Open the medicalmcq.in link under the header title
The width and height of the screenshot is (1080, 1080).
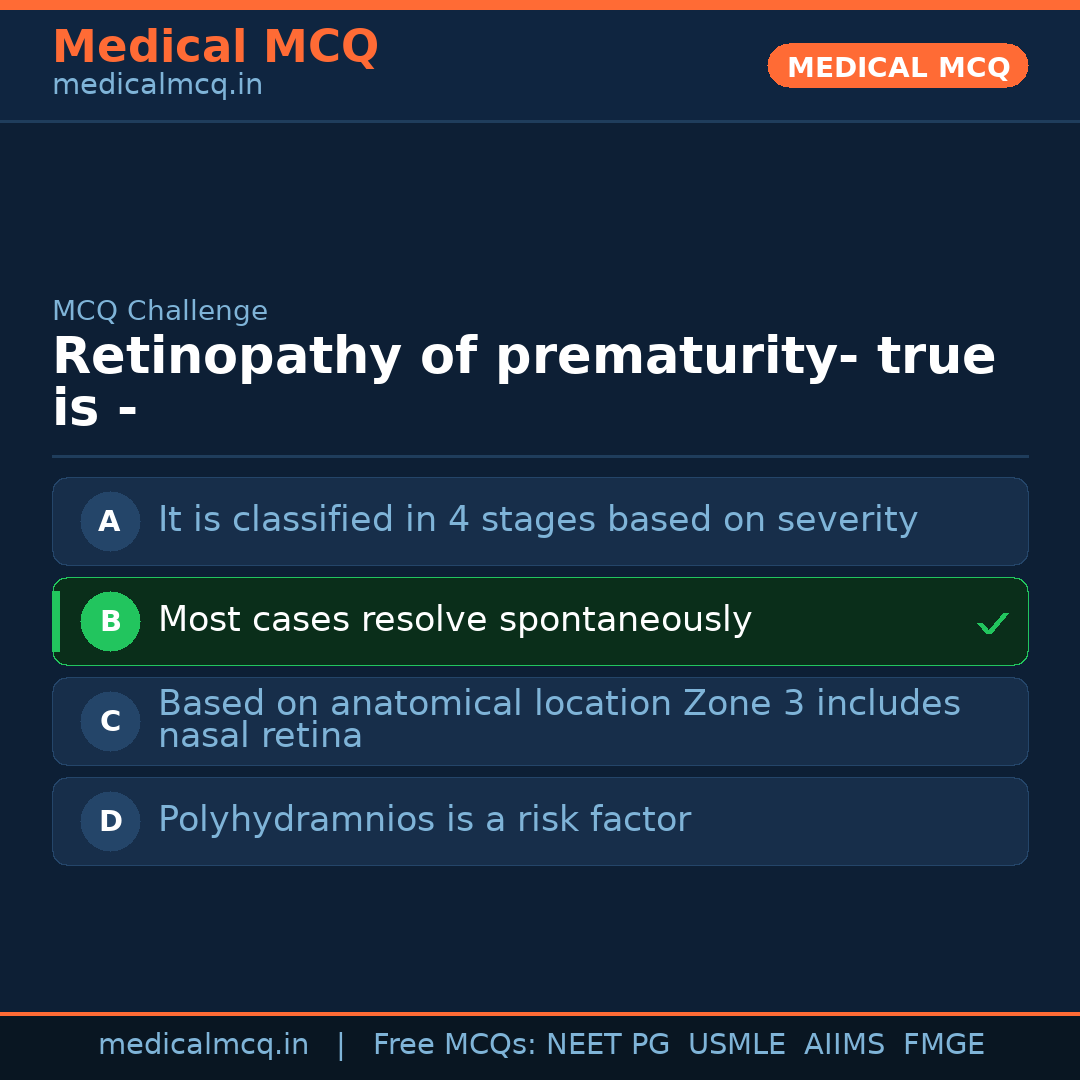click(x=157, y=86)
